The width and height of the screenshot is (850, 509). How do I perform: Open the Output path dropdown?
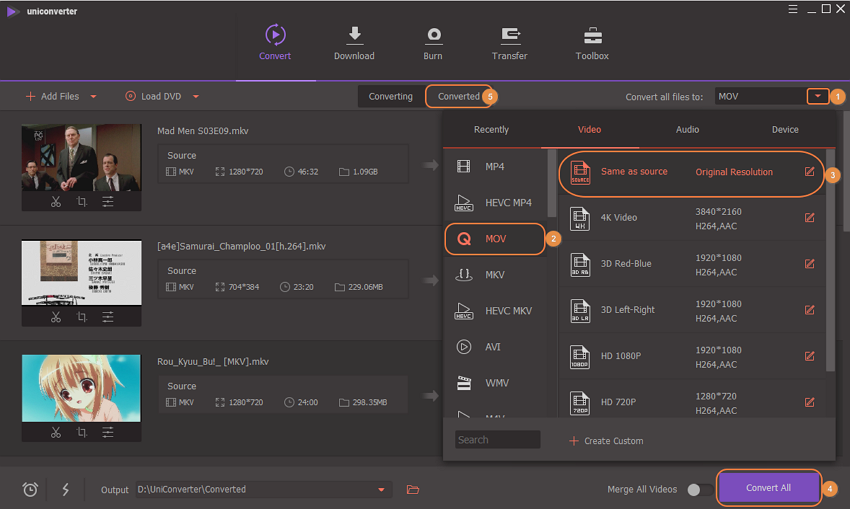click(x=382, y=489)
